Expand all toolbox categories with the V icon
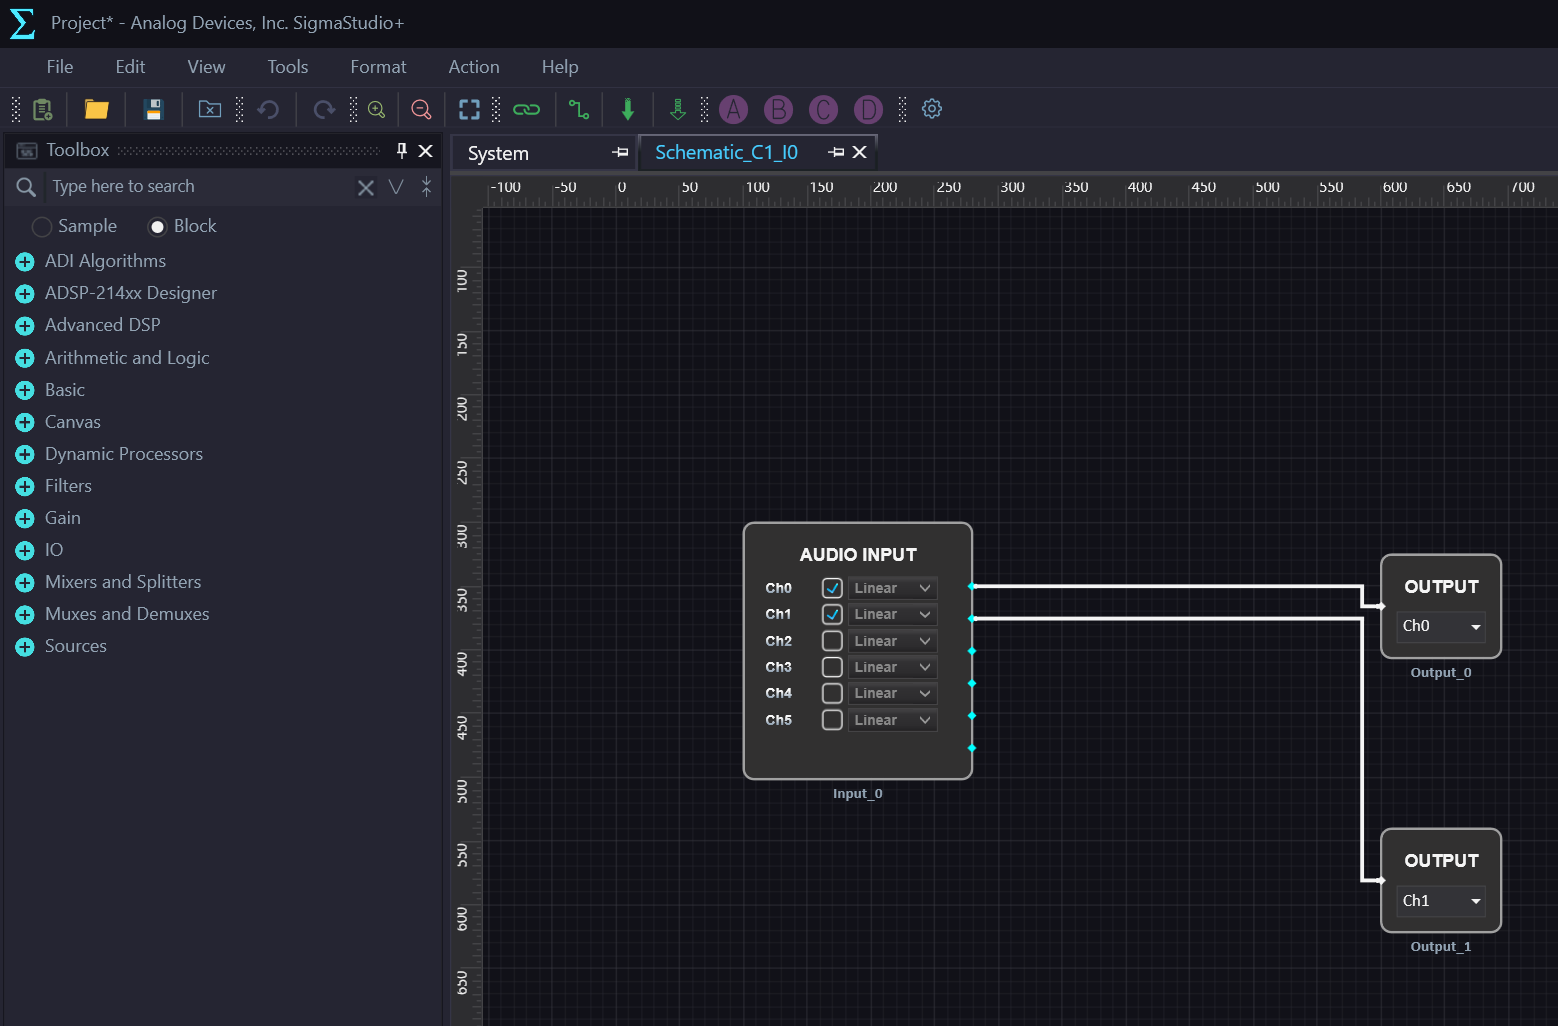The height and width of the screenshot is (1026, 1558). [396, 187]
